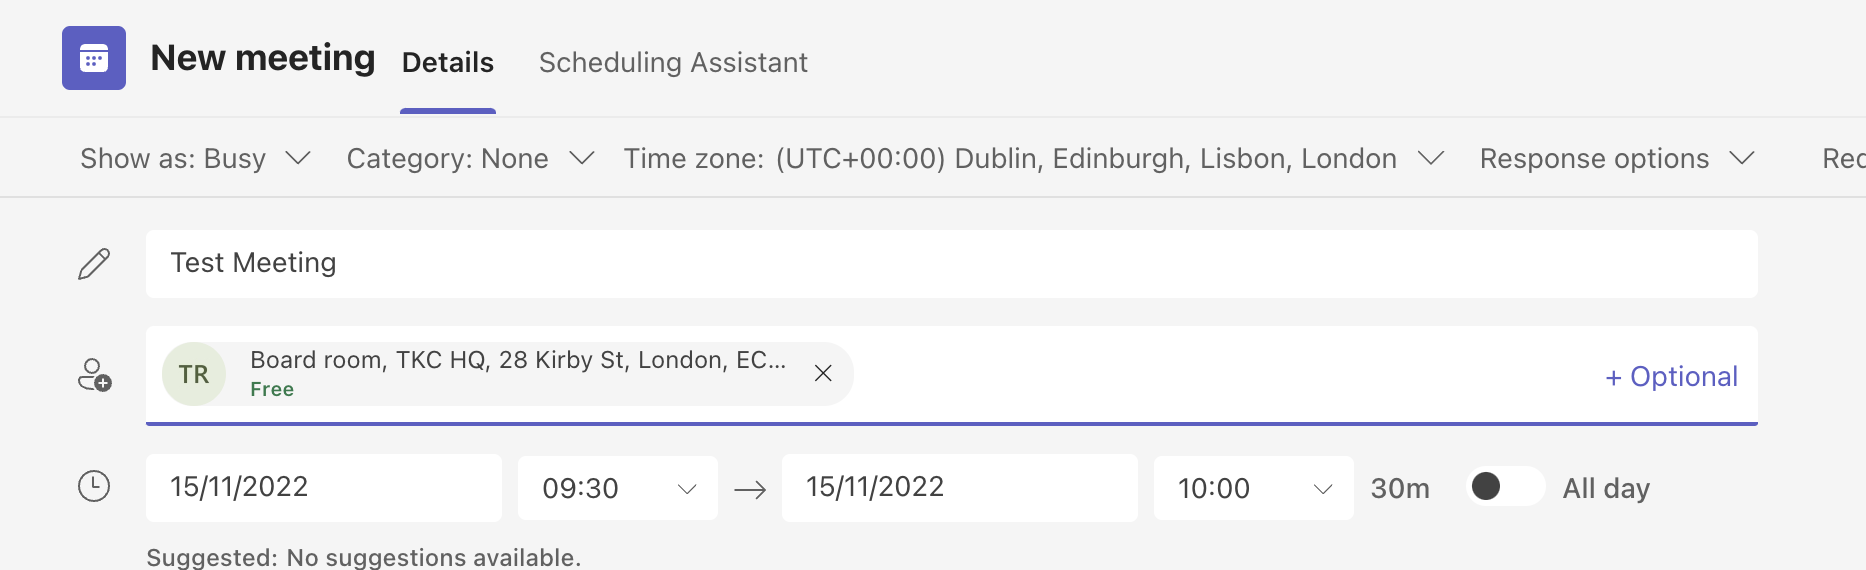Click the add attendees person icon
The height and width of the screenshot is (570, 1866).
pos(95,375)
